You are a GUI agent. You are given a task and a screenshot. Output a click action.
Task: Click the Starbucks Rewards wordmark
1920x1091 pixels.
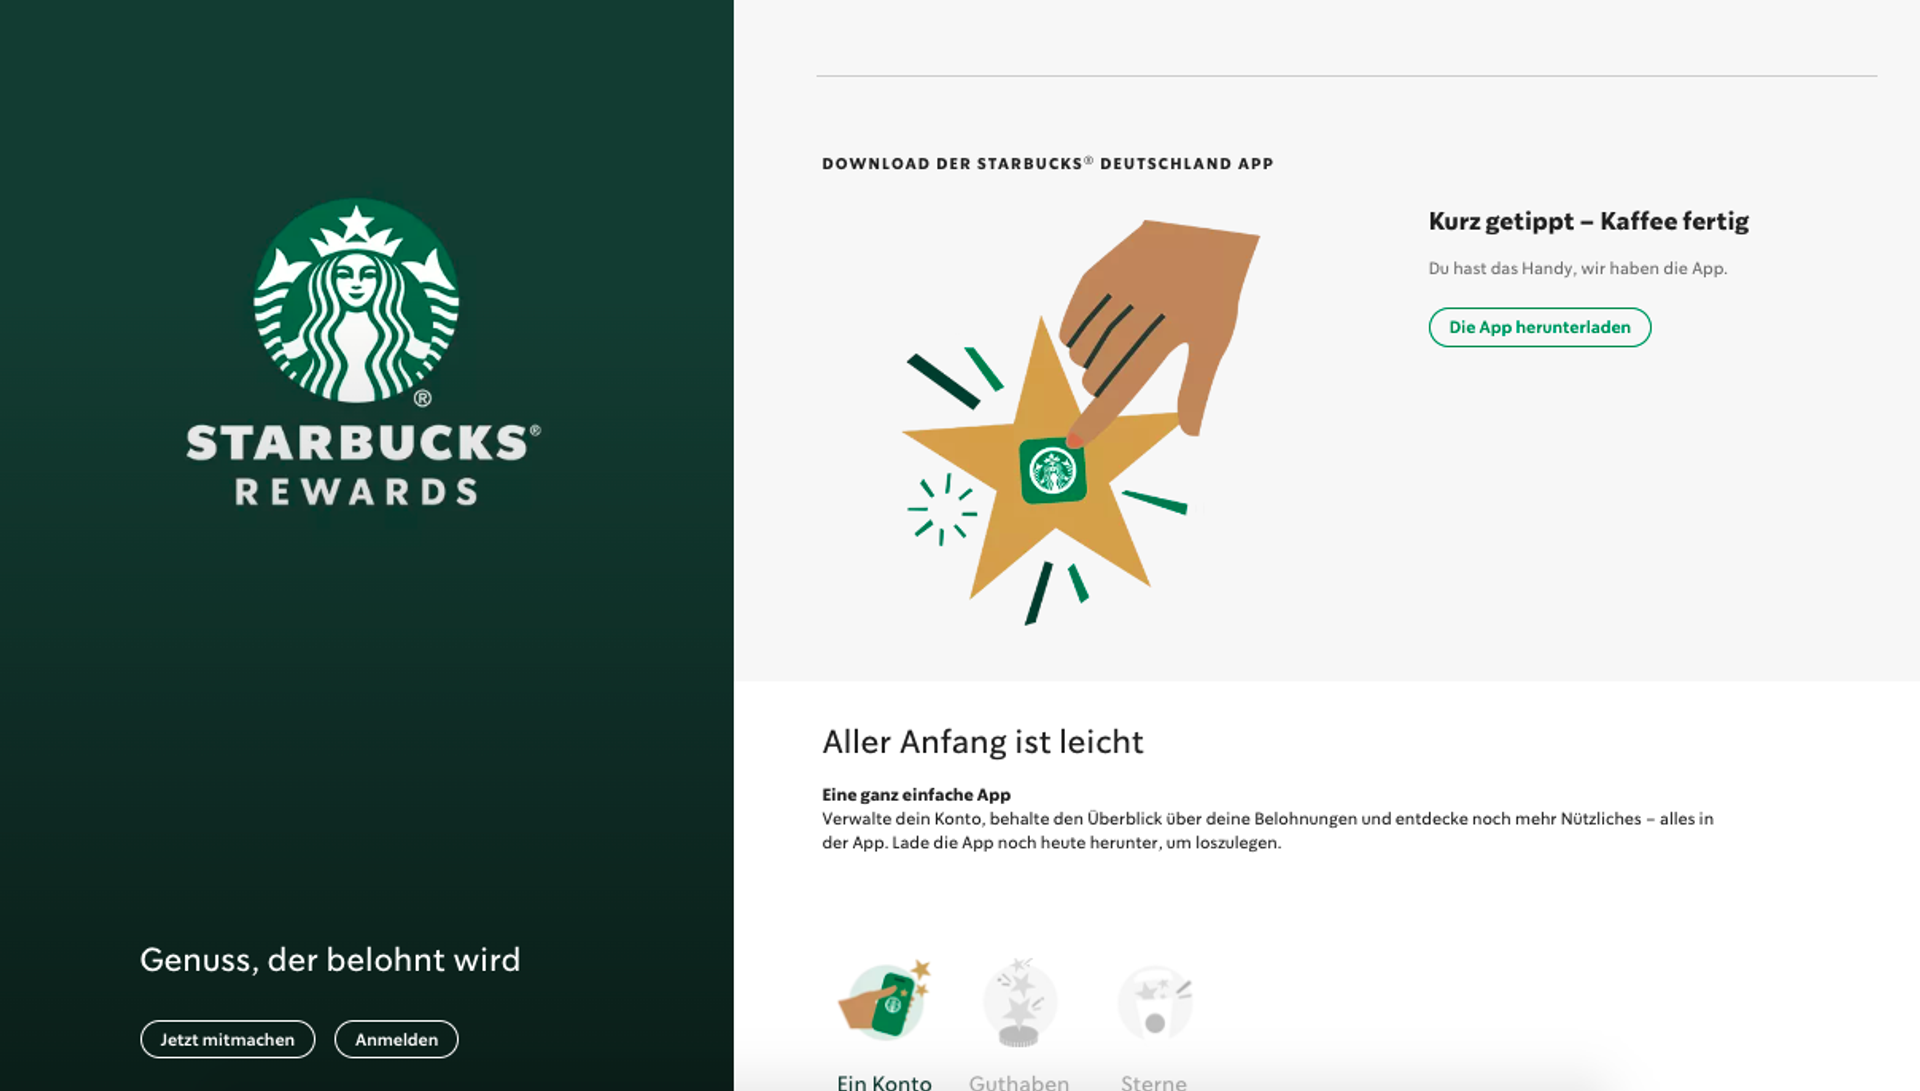[x=362, y=465]
